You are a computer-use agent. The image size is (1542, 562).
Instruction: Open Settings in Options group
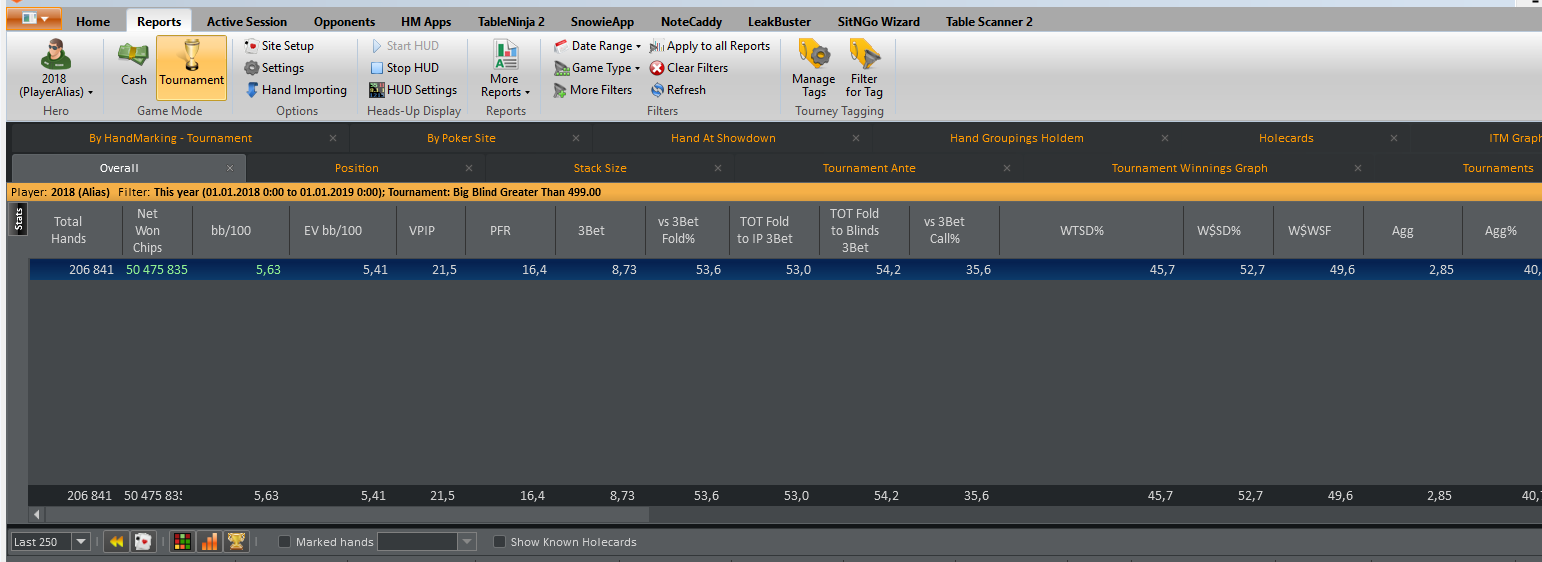pyautogui.click(x=274, y=68)
